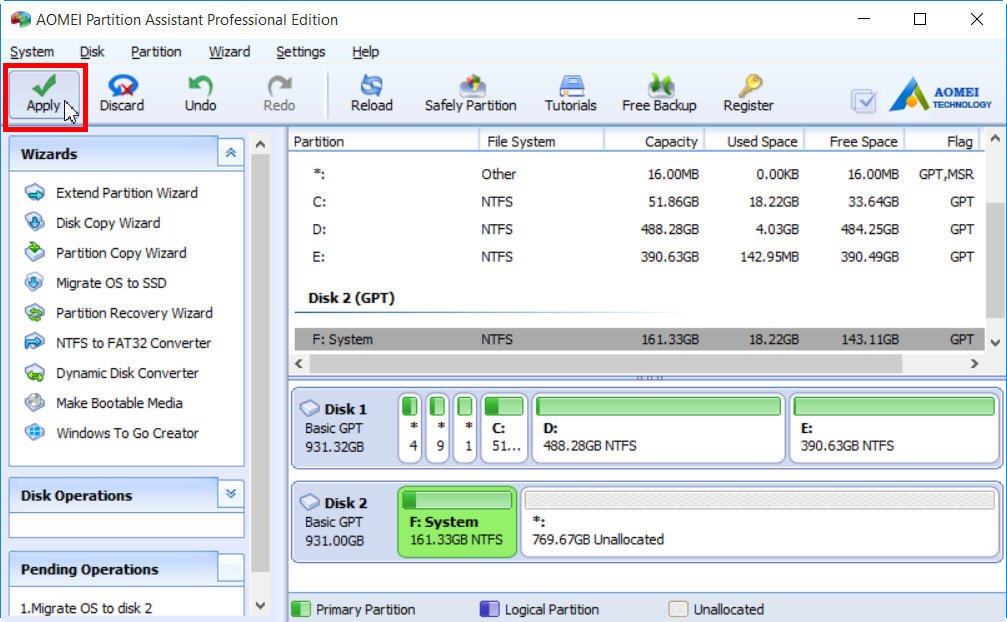Image resolution: width=1007 pixels, height=622 pixels.
Task: Click the AOMEI Technology logo
Action: tap(941, 95)
